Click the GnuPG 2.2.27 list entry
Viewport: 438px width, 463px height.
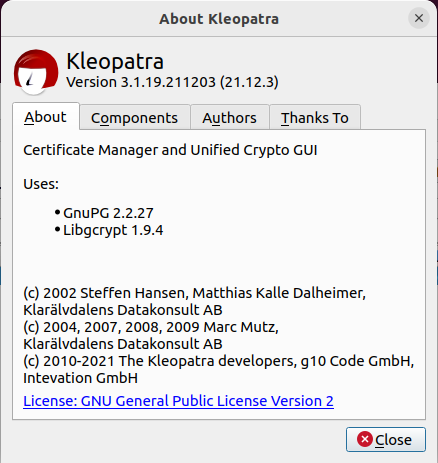point(108,213)
